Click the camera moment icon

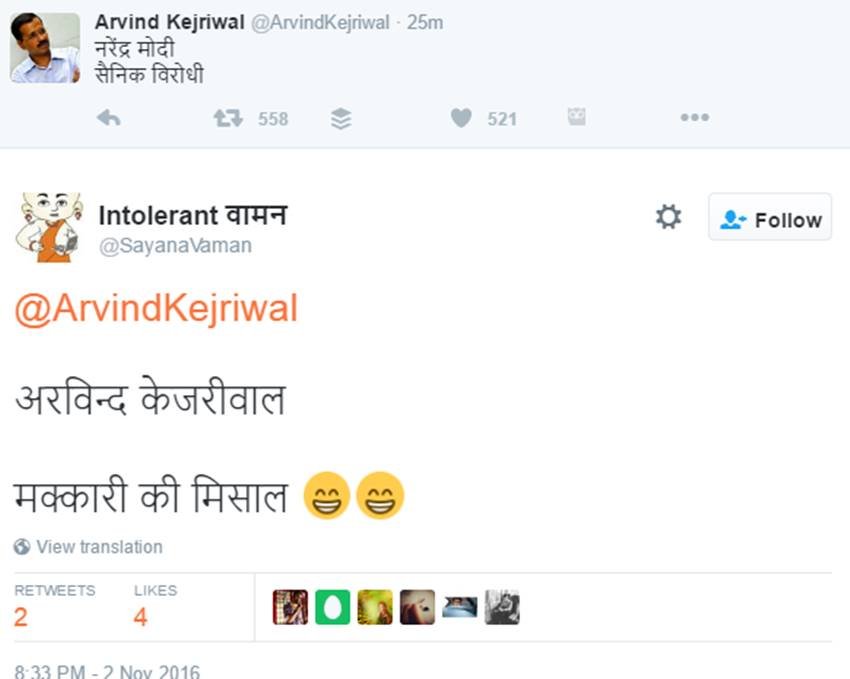(575, 117)
